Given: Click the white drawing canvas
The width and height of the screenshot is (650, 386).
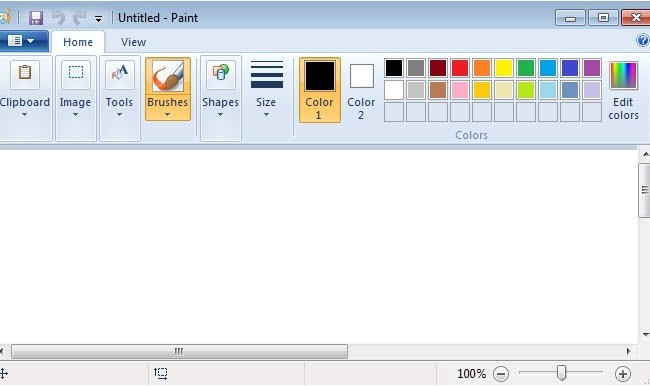Looking at the screenshot, I should click(318, 247).
